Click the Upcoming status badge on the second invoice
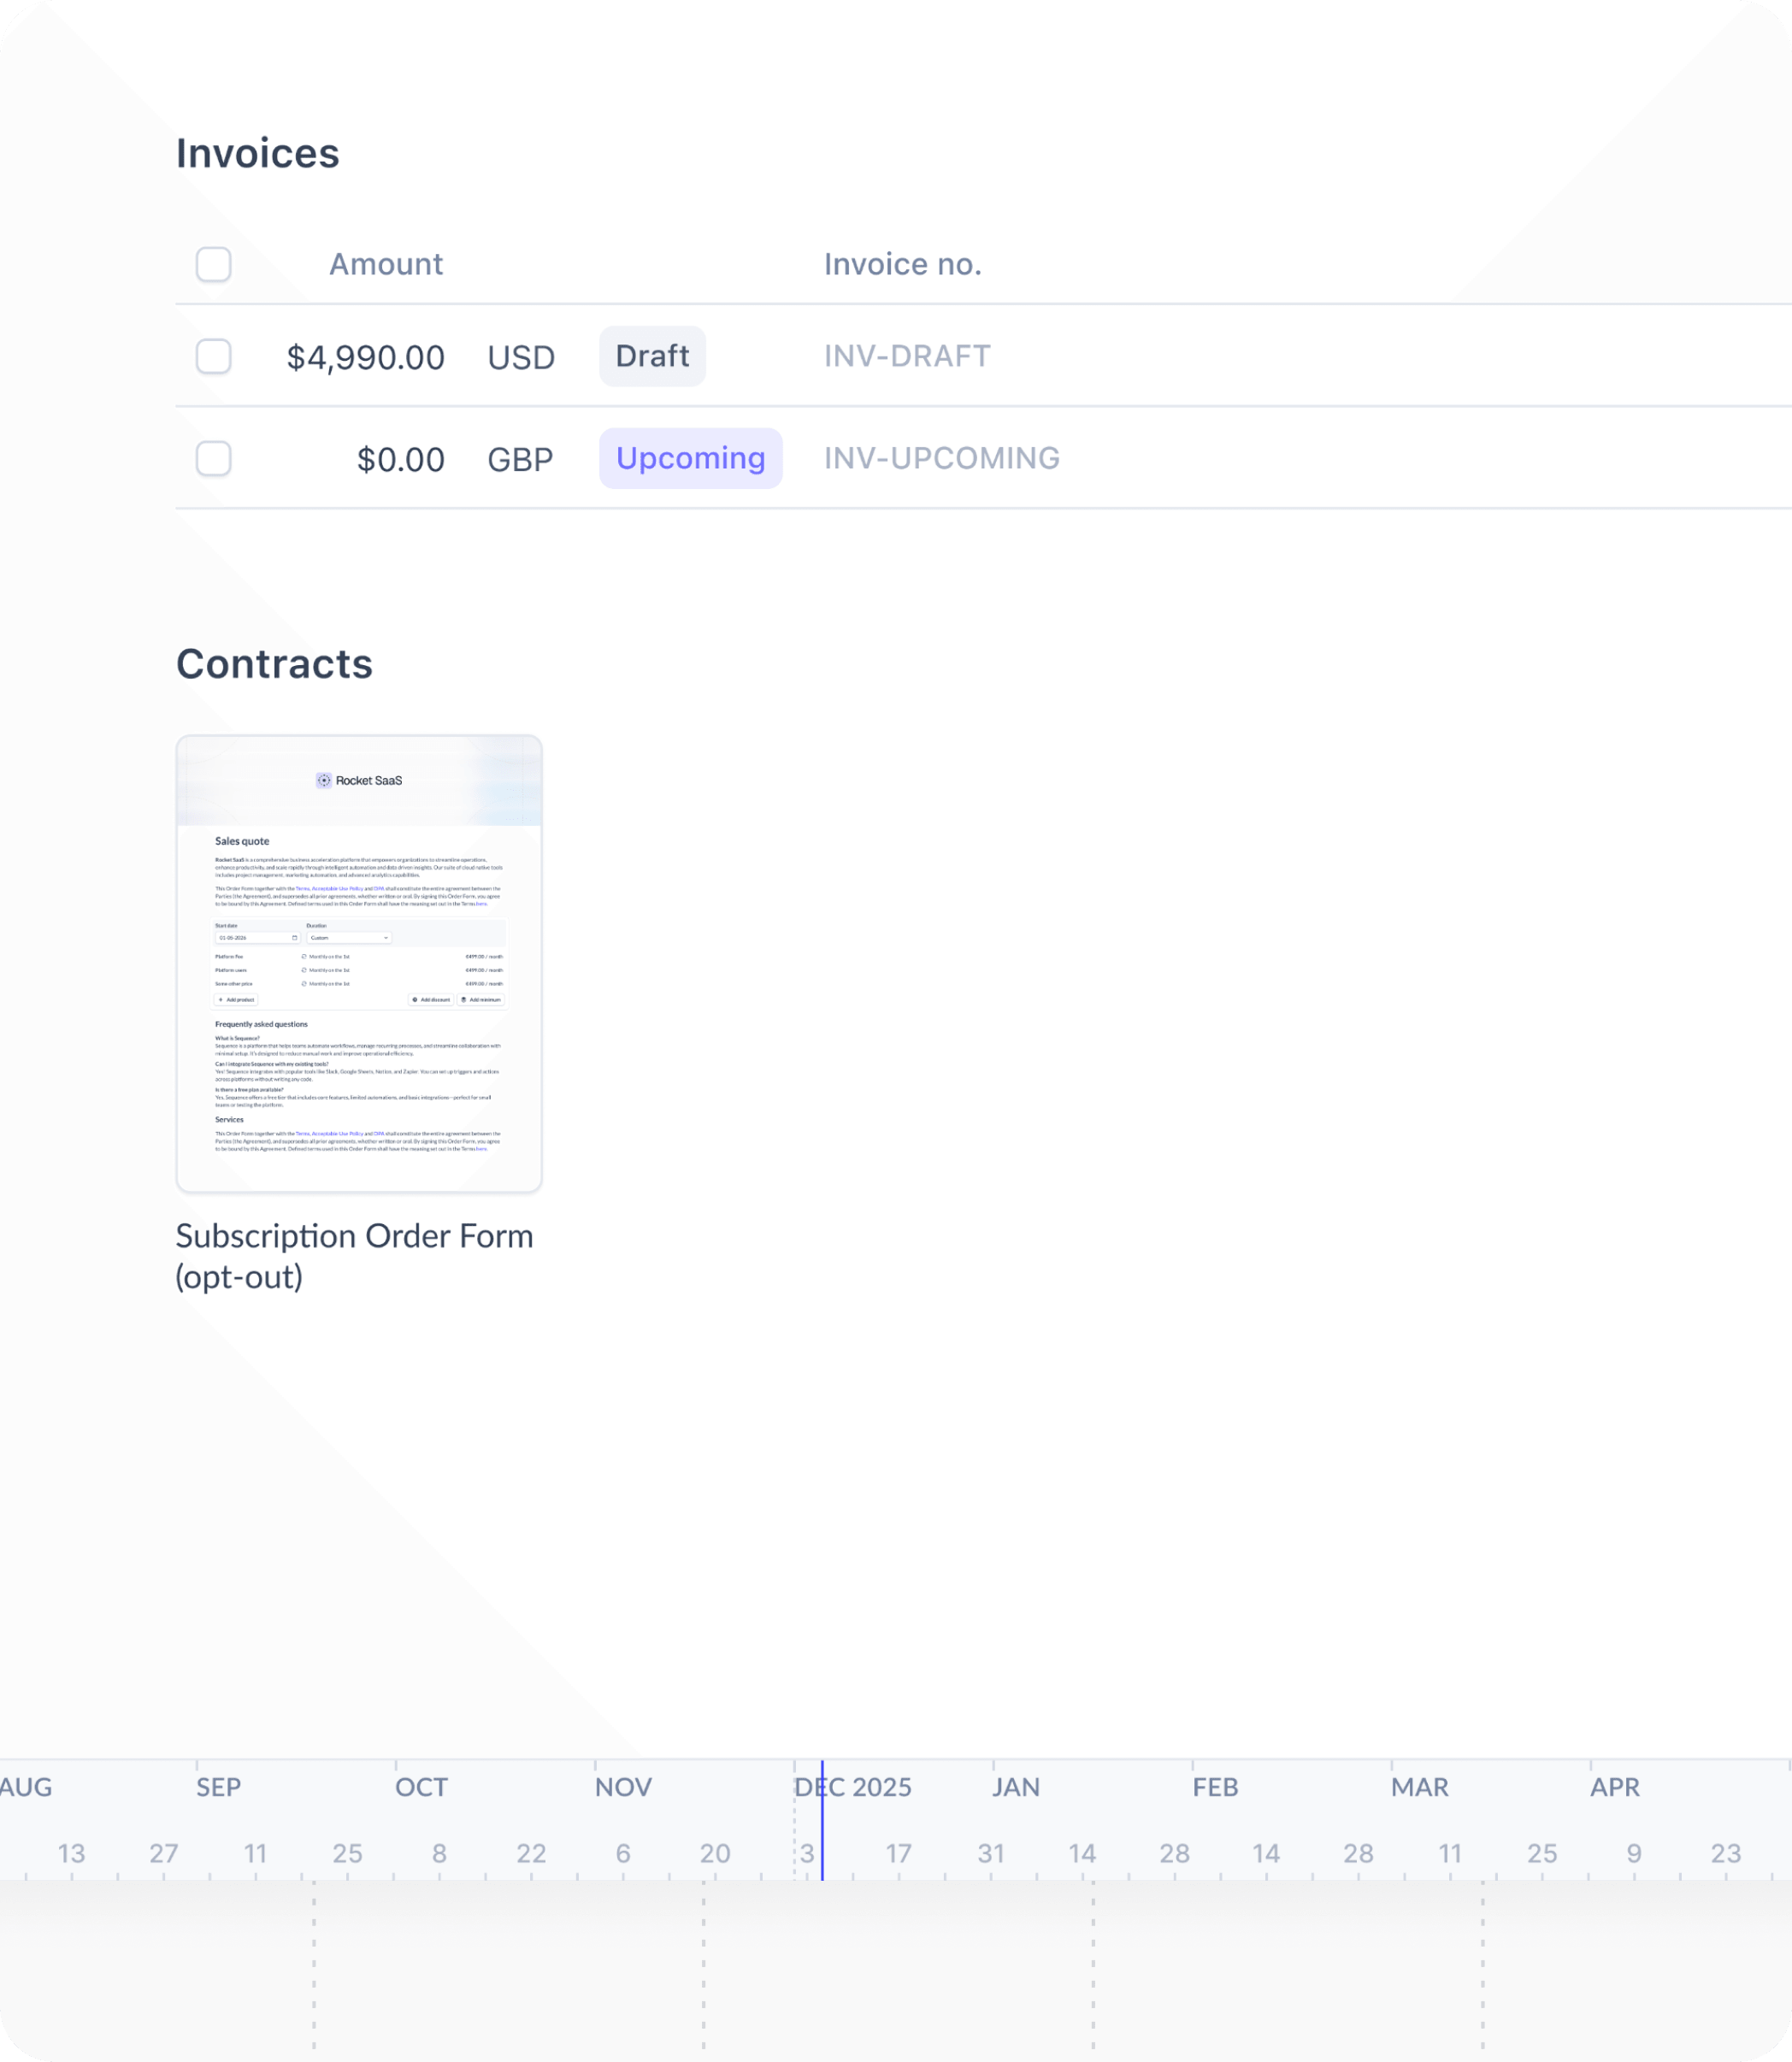 point(690,458)
